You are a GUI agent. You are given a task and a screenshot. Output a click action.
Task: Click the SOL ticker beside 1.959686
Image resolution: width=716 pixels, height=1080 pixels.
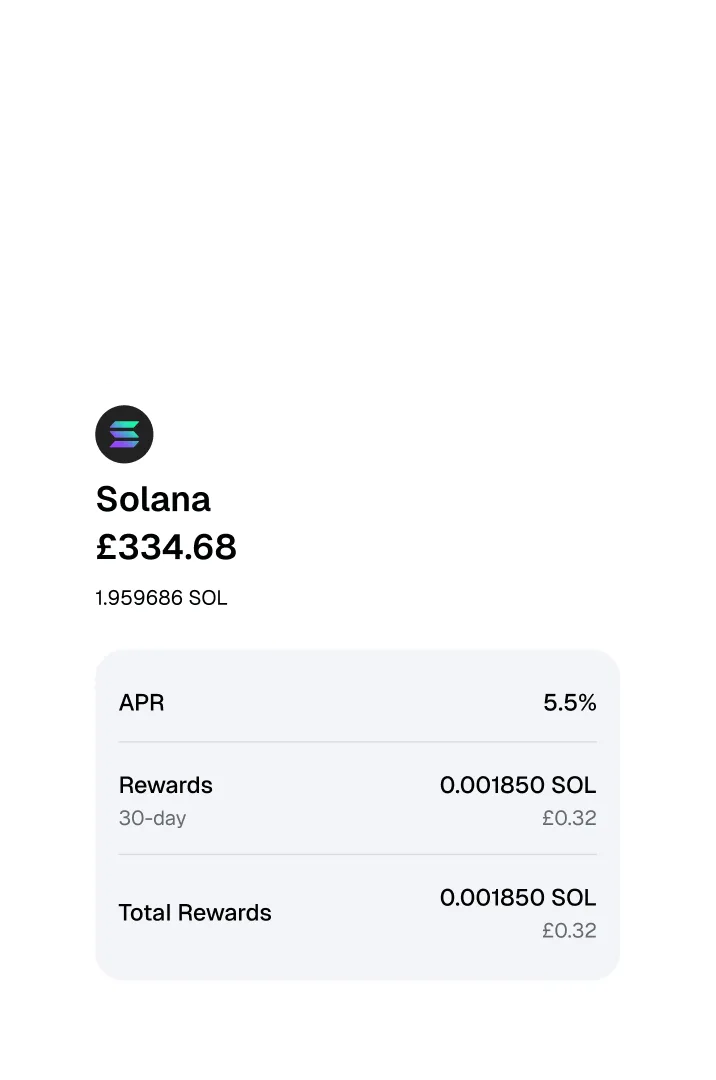pyautogui.click(x=208, y=598)
